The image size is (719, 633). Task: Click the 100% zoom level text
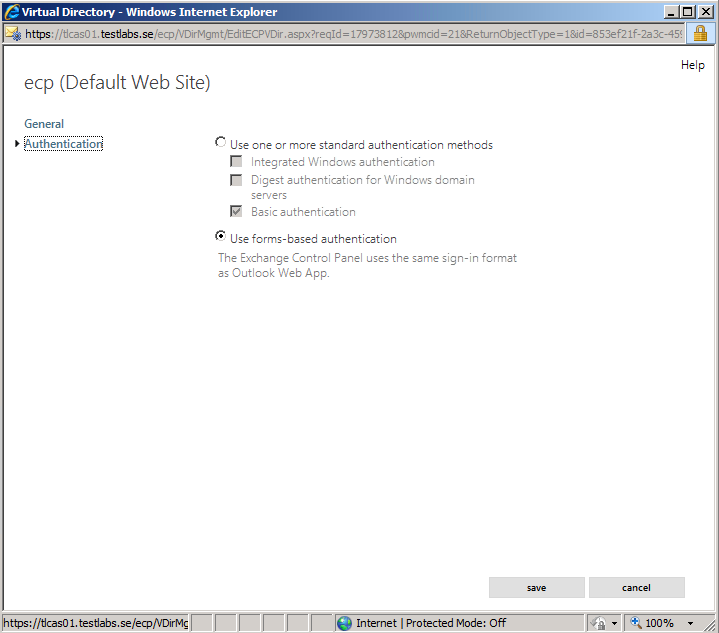[x=659, y=623]
